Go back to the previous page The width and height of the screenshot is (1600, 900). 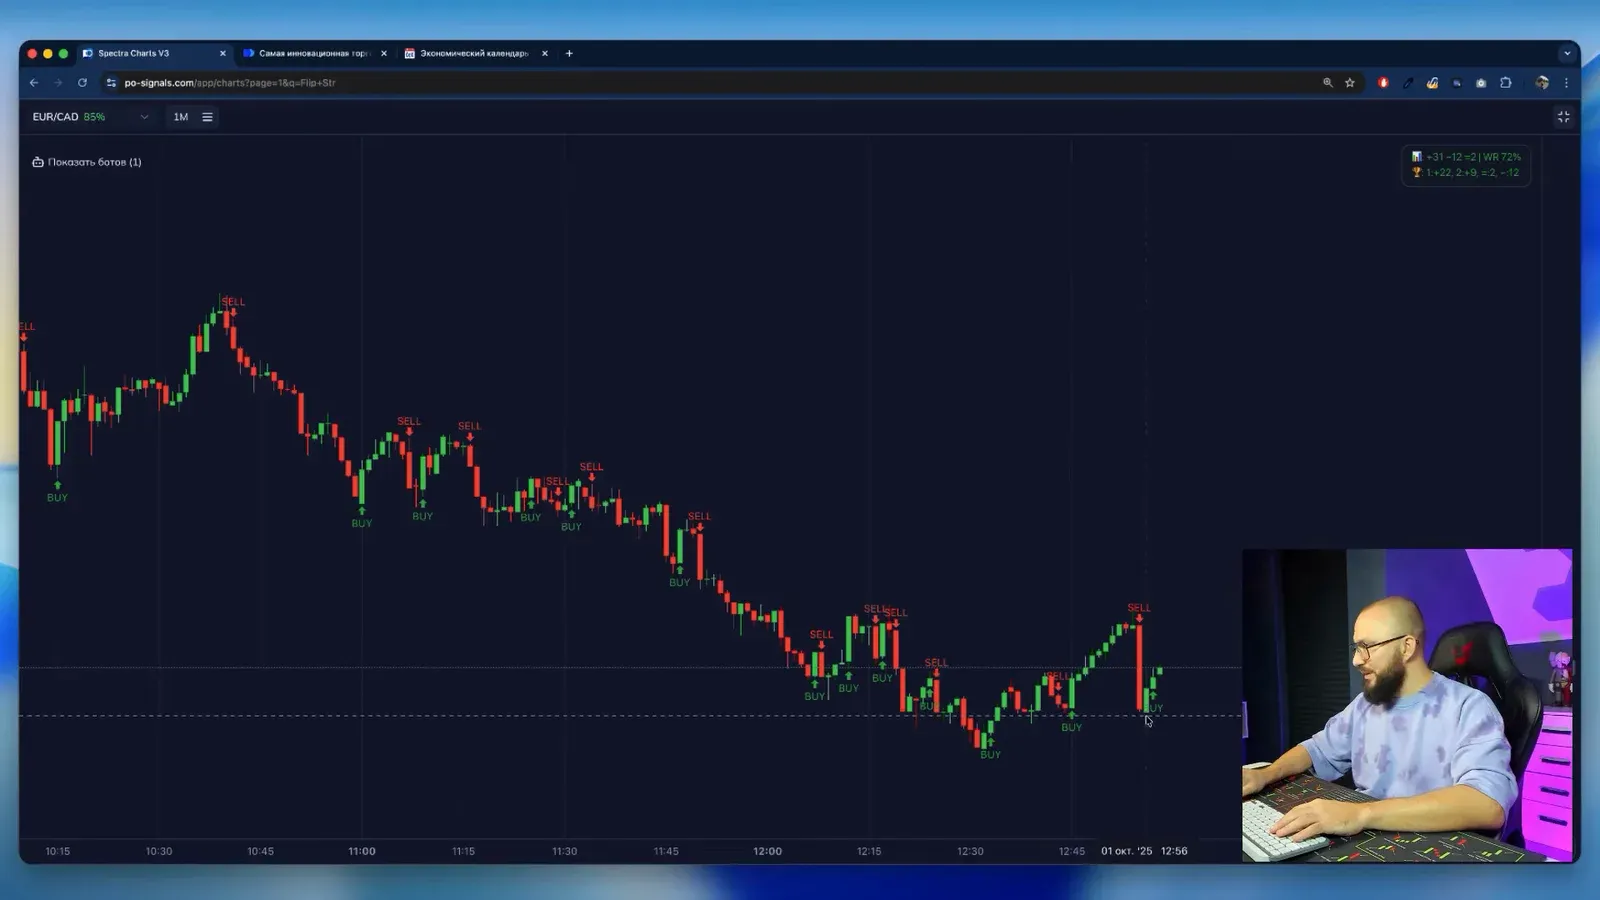tap(34, 83)
